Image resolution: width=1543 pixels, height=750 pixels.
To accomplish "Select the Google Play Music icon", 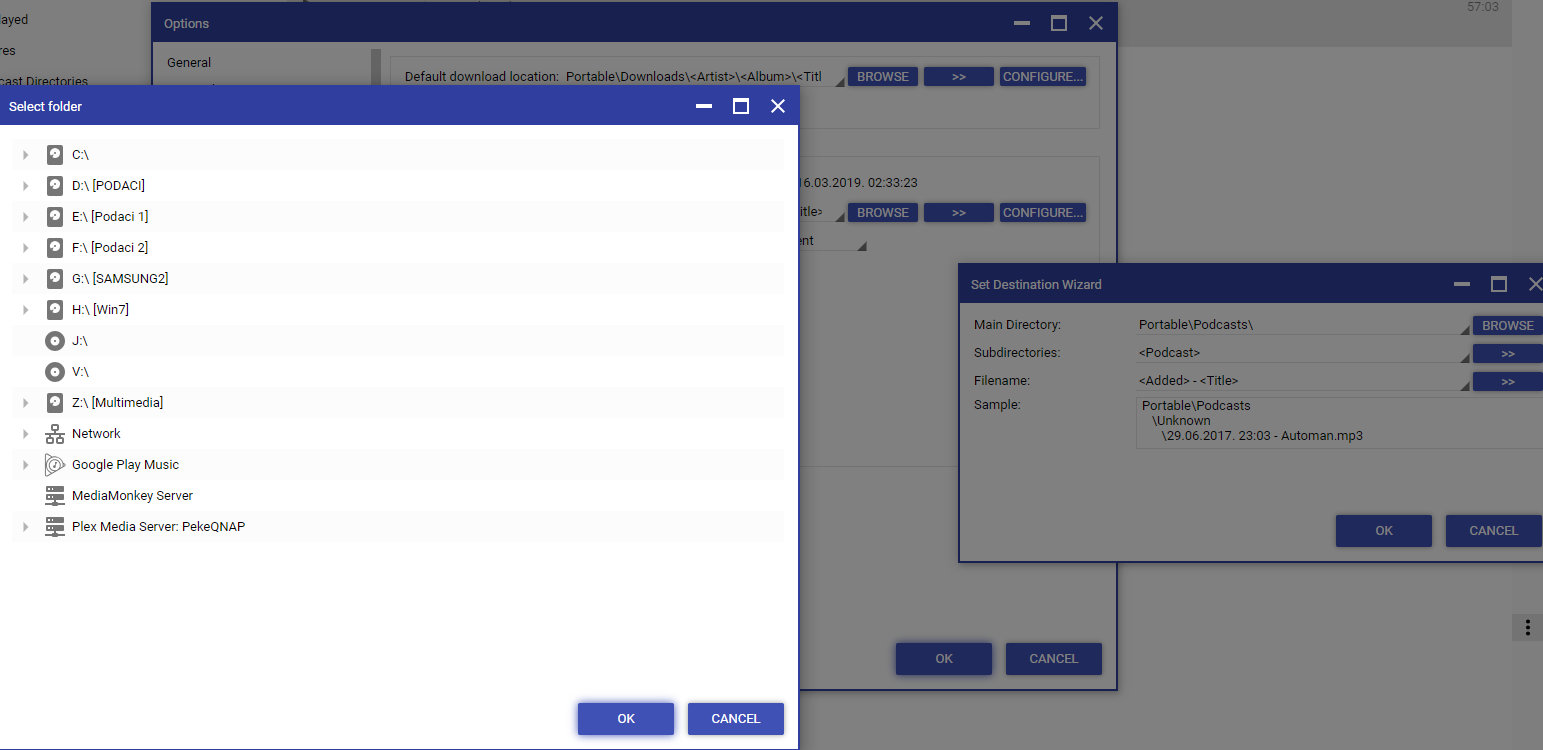I will [55, 465].
